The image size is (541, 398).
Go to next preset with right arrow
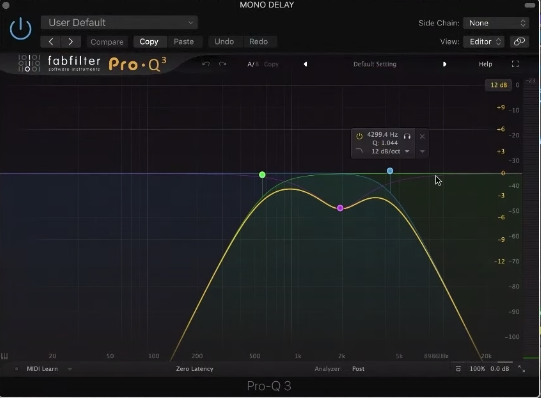tap(71, 42)
